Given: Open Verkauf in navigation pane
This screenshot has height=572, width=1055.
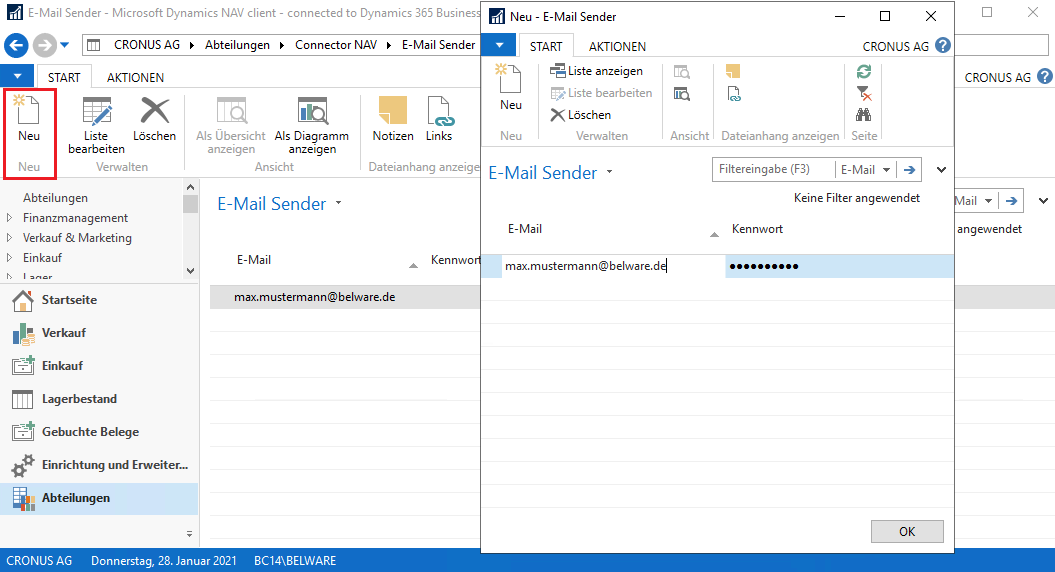Looking at the screenshot, I should 99,333.
